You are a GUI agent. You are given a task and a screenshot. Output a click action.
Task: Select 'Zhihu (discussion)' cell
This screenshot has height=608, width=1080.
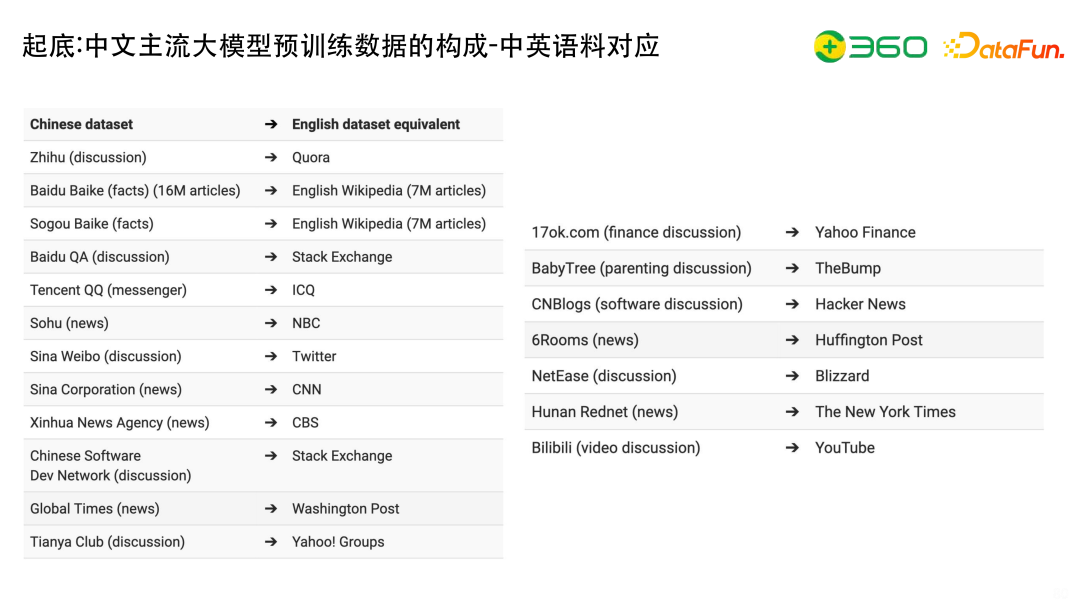tap(88, 158)
